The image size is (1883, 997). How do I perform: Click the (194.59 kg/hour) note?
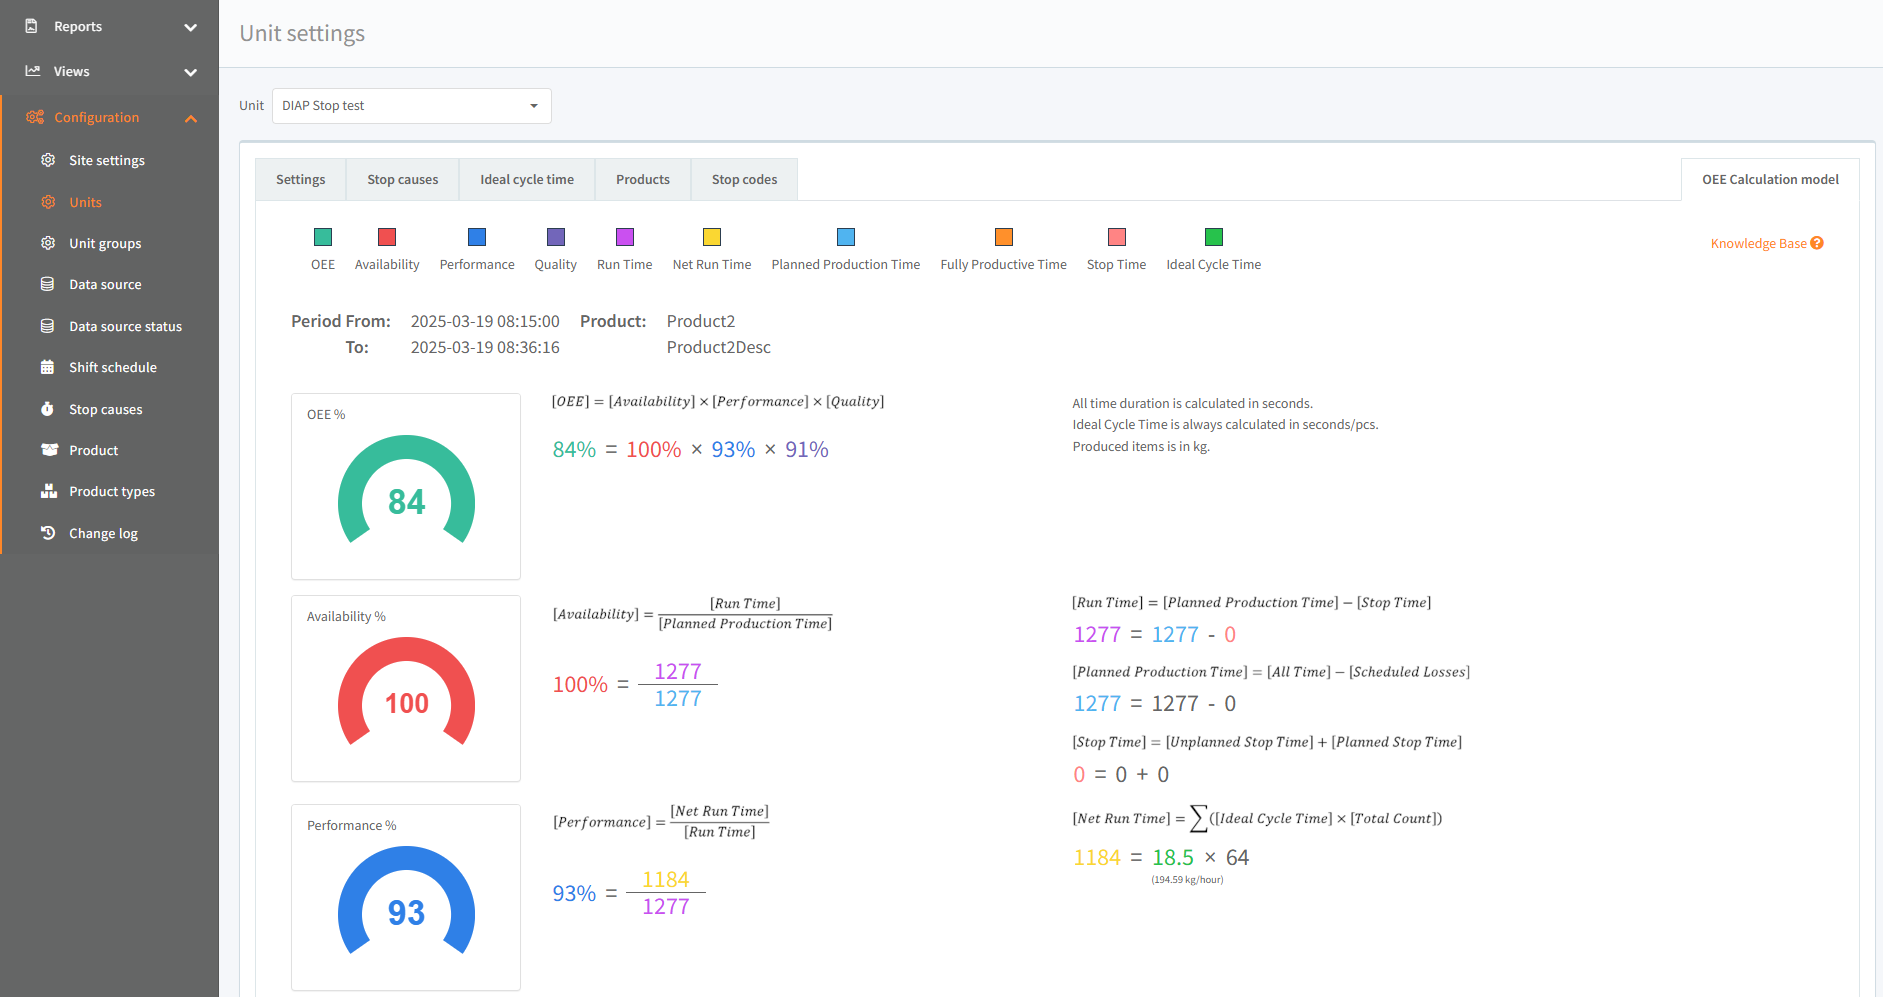(1187, 880)
